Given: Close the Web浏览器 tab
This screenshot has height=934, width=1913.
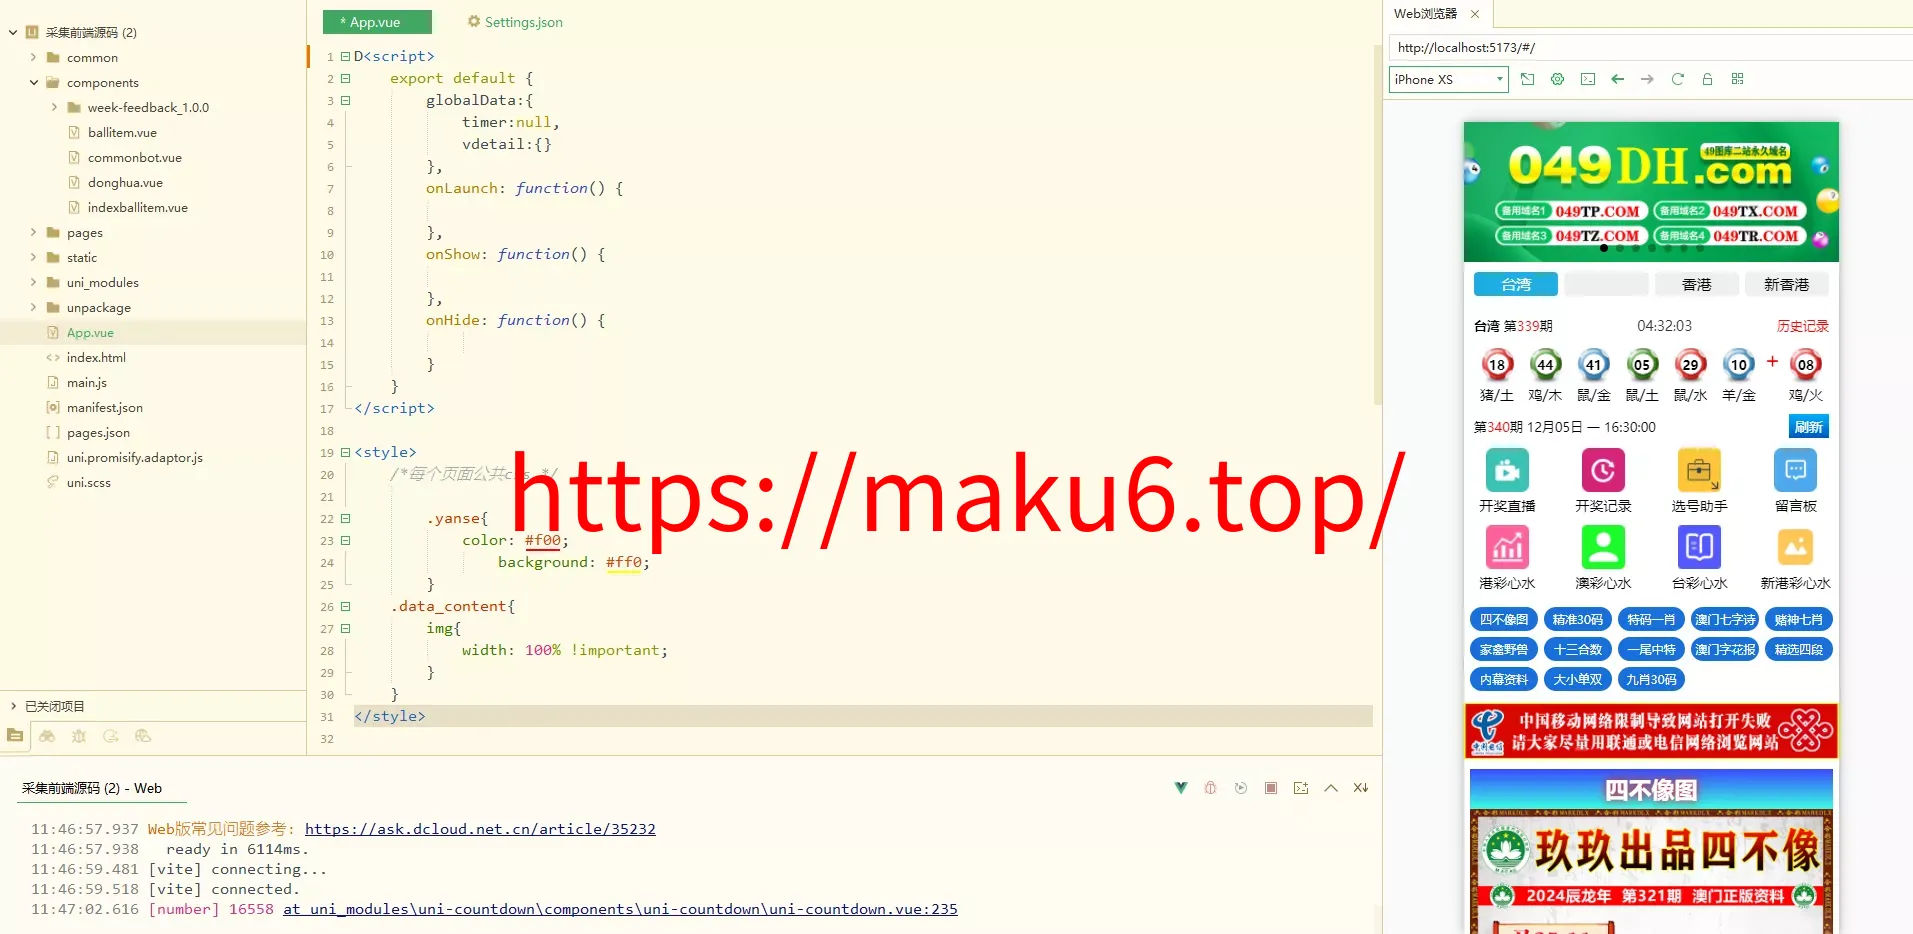Looking at the screenshot, I should pyautogui.click(x=1475, y=14).
